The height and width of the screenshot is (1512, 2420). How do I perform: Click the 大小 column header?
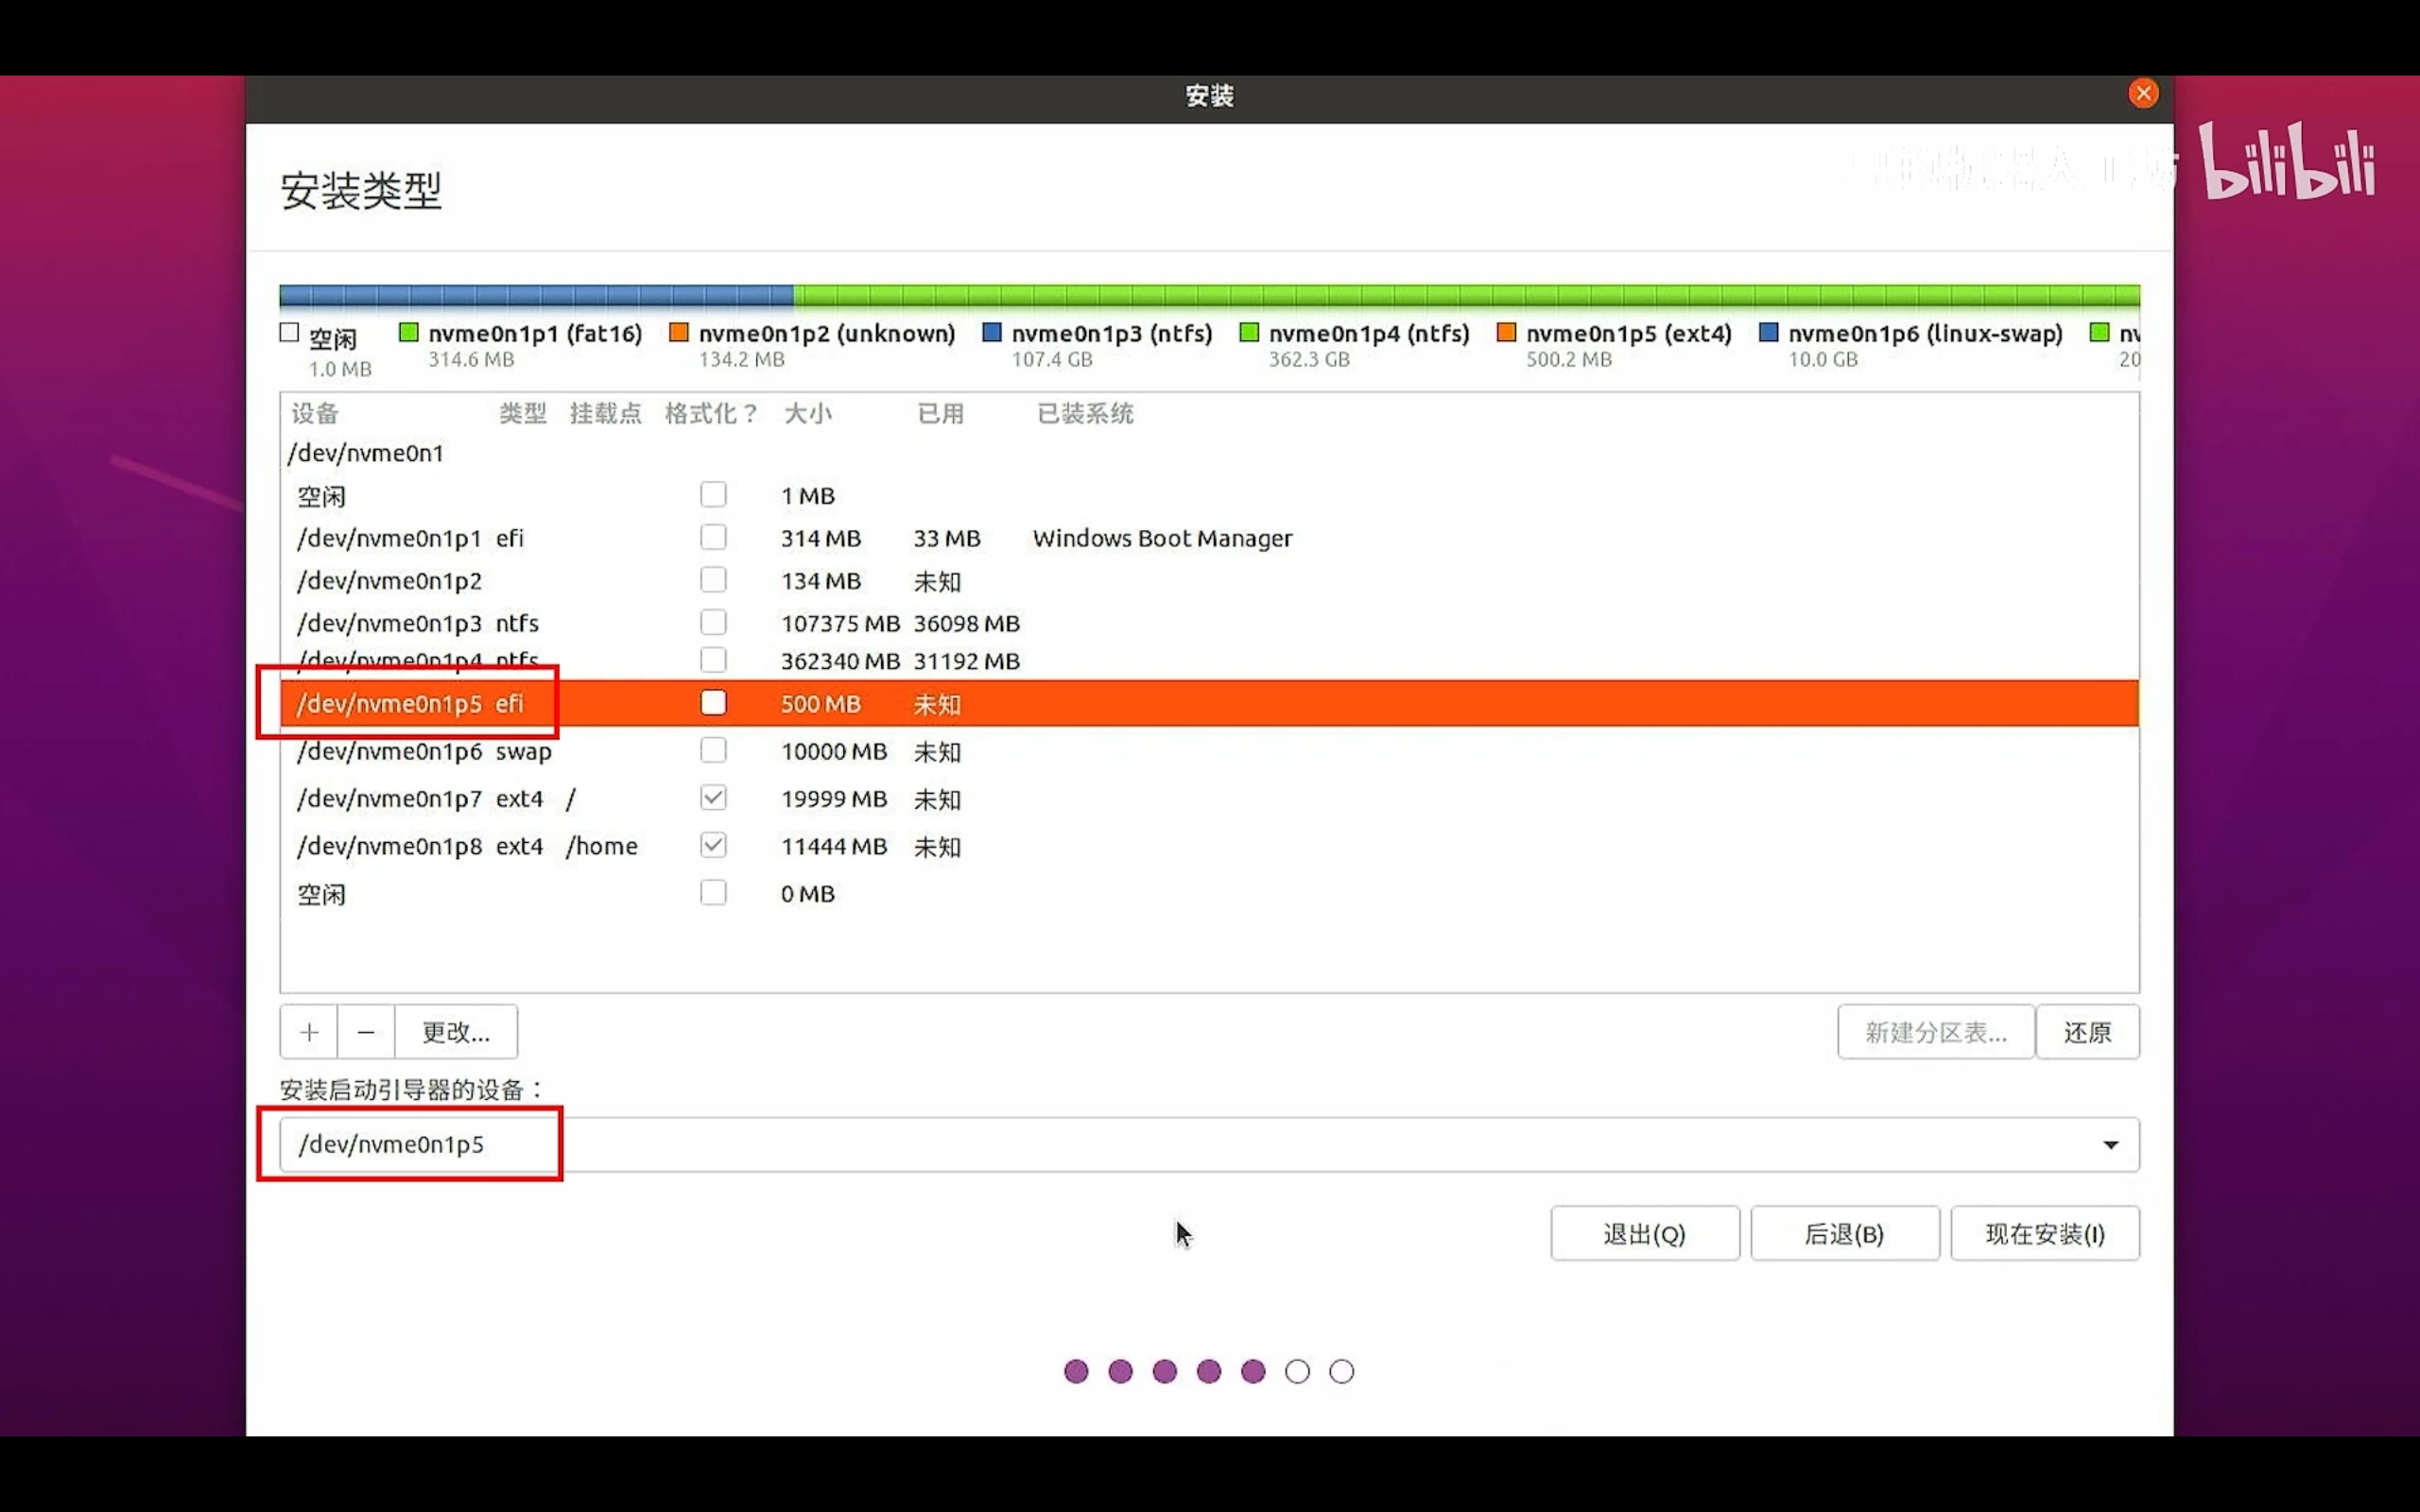tap(807, 414)
